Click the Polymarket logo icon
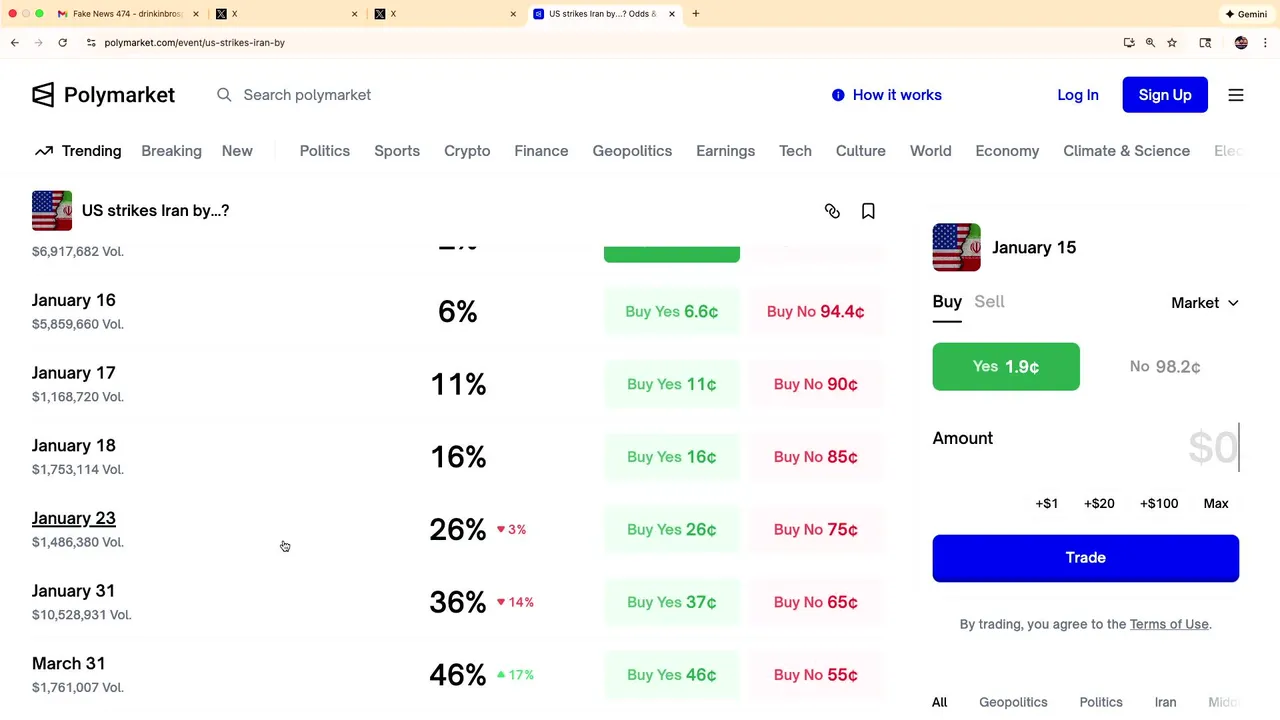This screenshot has width=1280, height=720. tap(43, 95)
